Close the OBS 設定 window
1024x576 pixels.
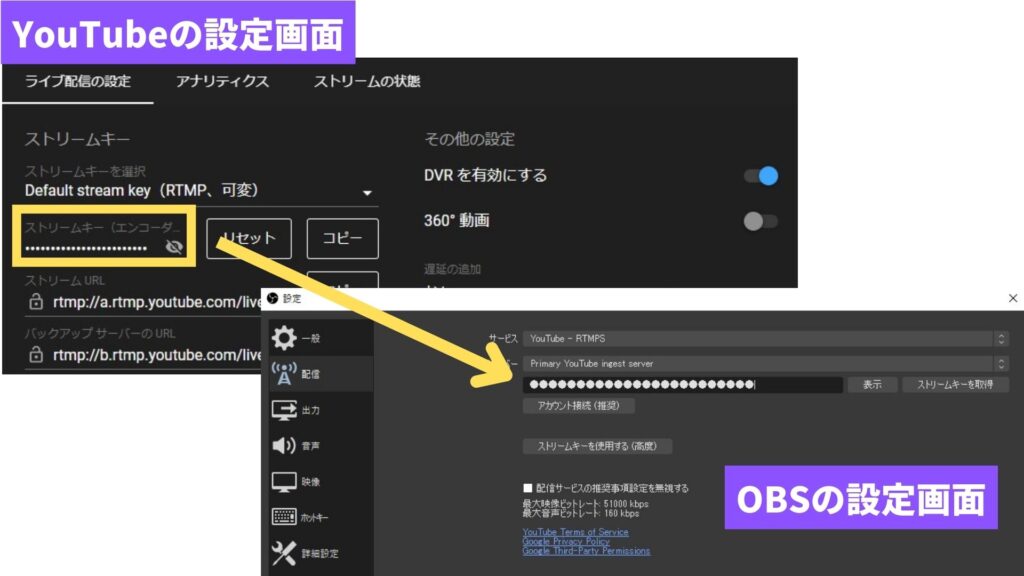(x=1013, y=298)
